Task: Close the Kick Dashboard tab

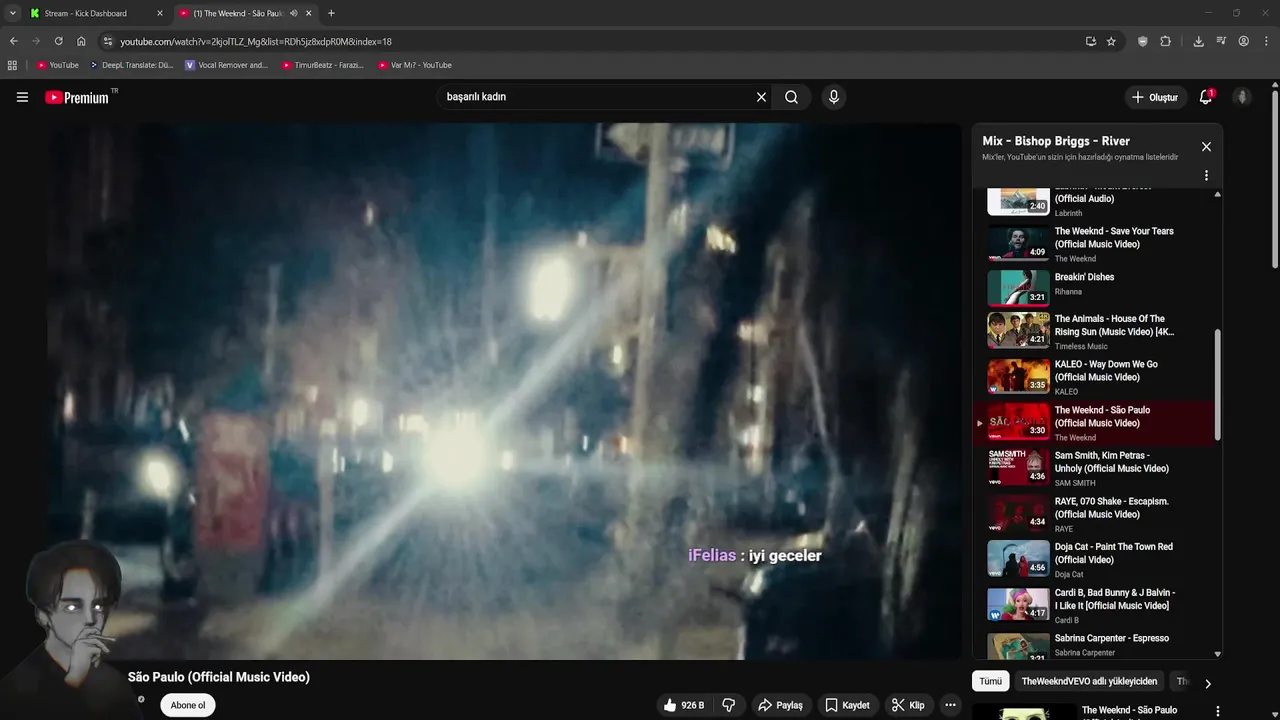Action: coord(159,13)
